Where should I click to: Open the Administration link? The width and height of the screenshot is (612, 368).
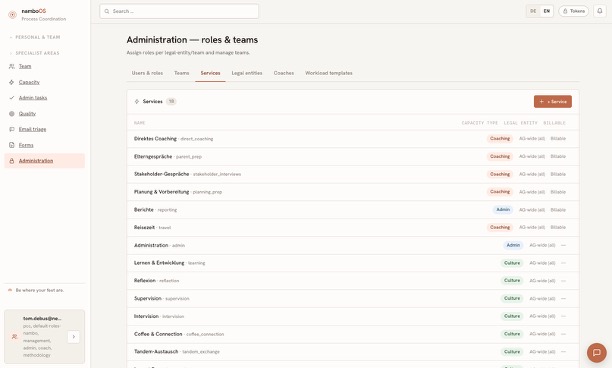coord(36,161)
